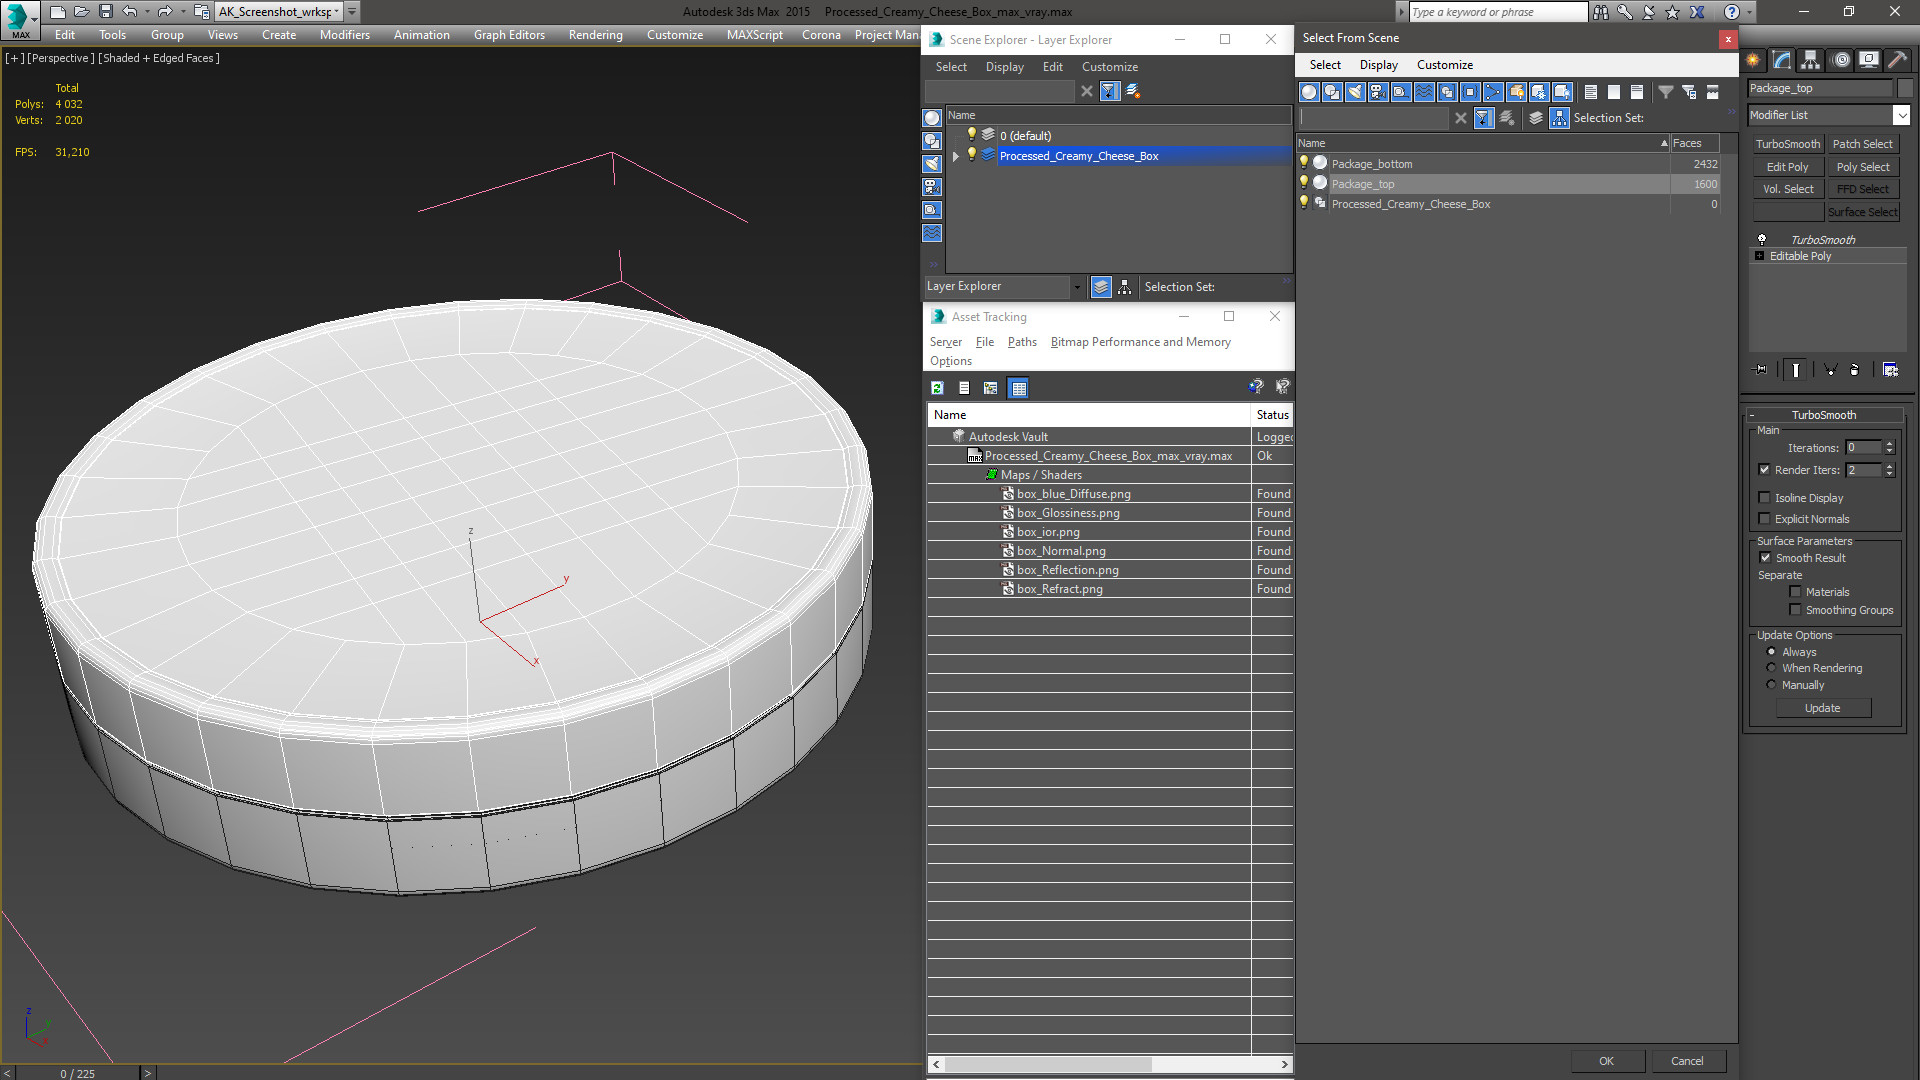Click Create New Layer icon in Scene Explorer

(1133, 91)
